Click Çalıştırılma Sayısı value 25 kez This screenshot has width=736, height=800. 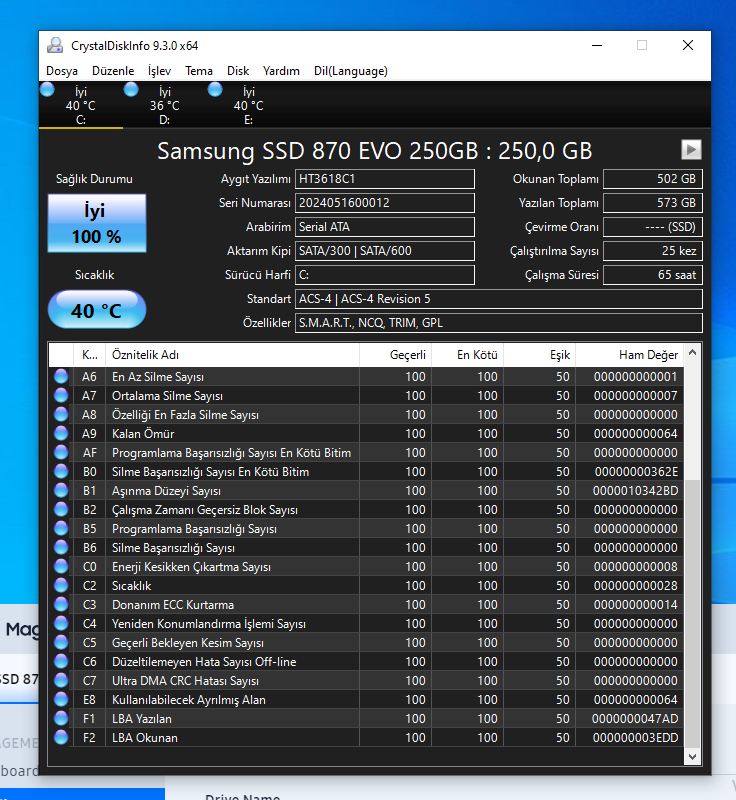coord(653,251)
